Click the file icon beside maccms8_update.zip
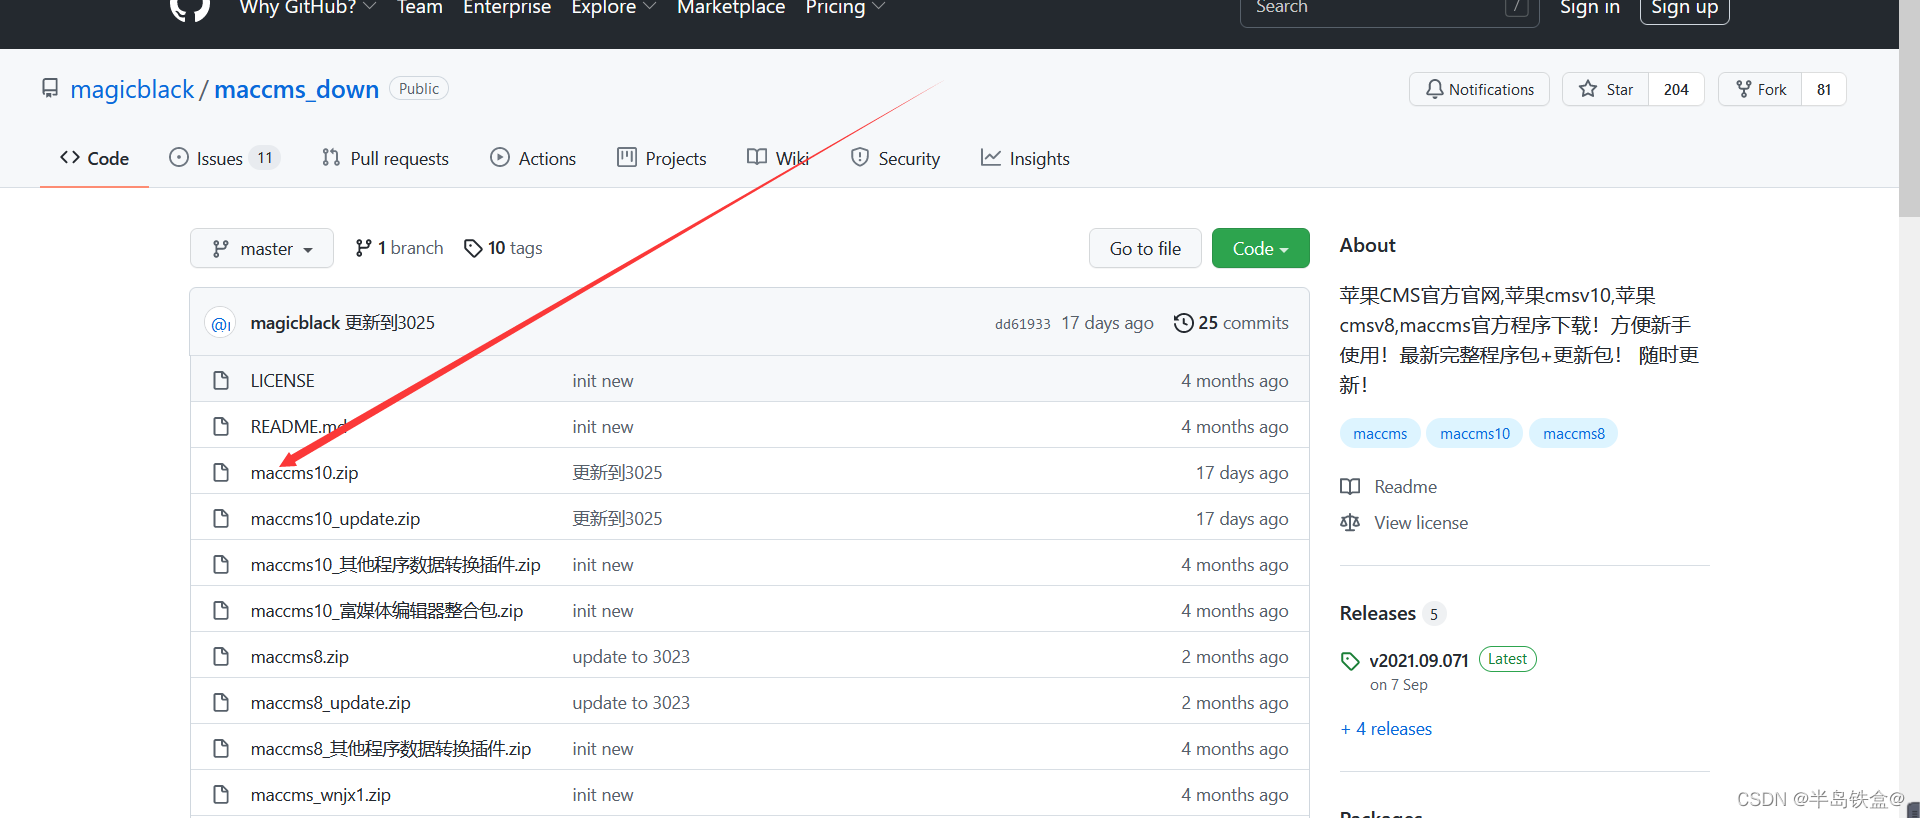This screenshot has height=818, width=1920. [x=221, y=703]
